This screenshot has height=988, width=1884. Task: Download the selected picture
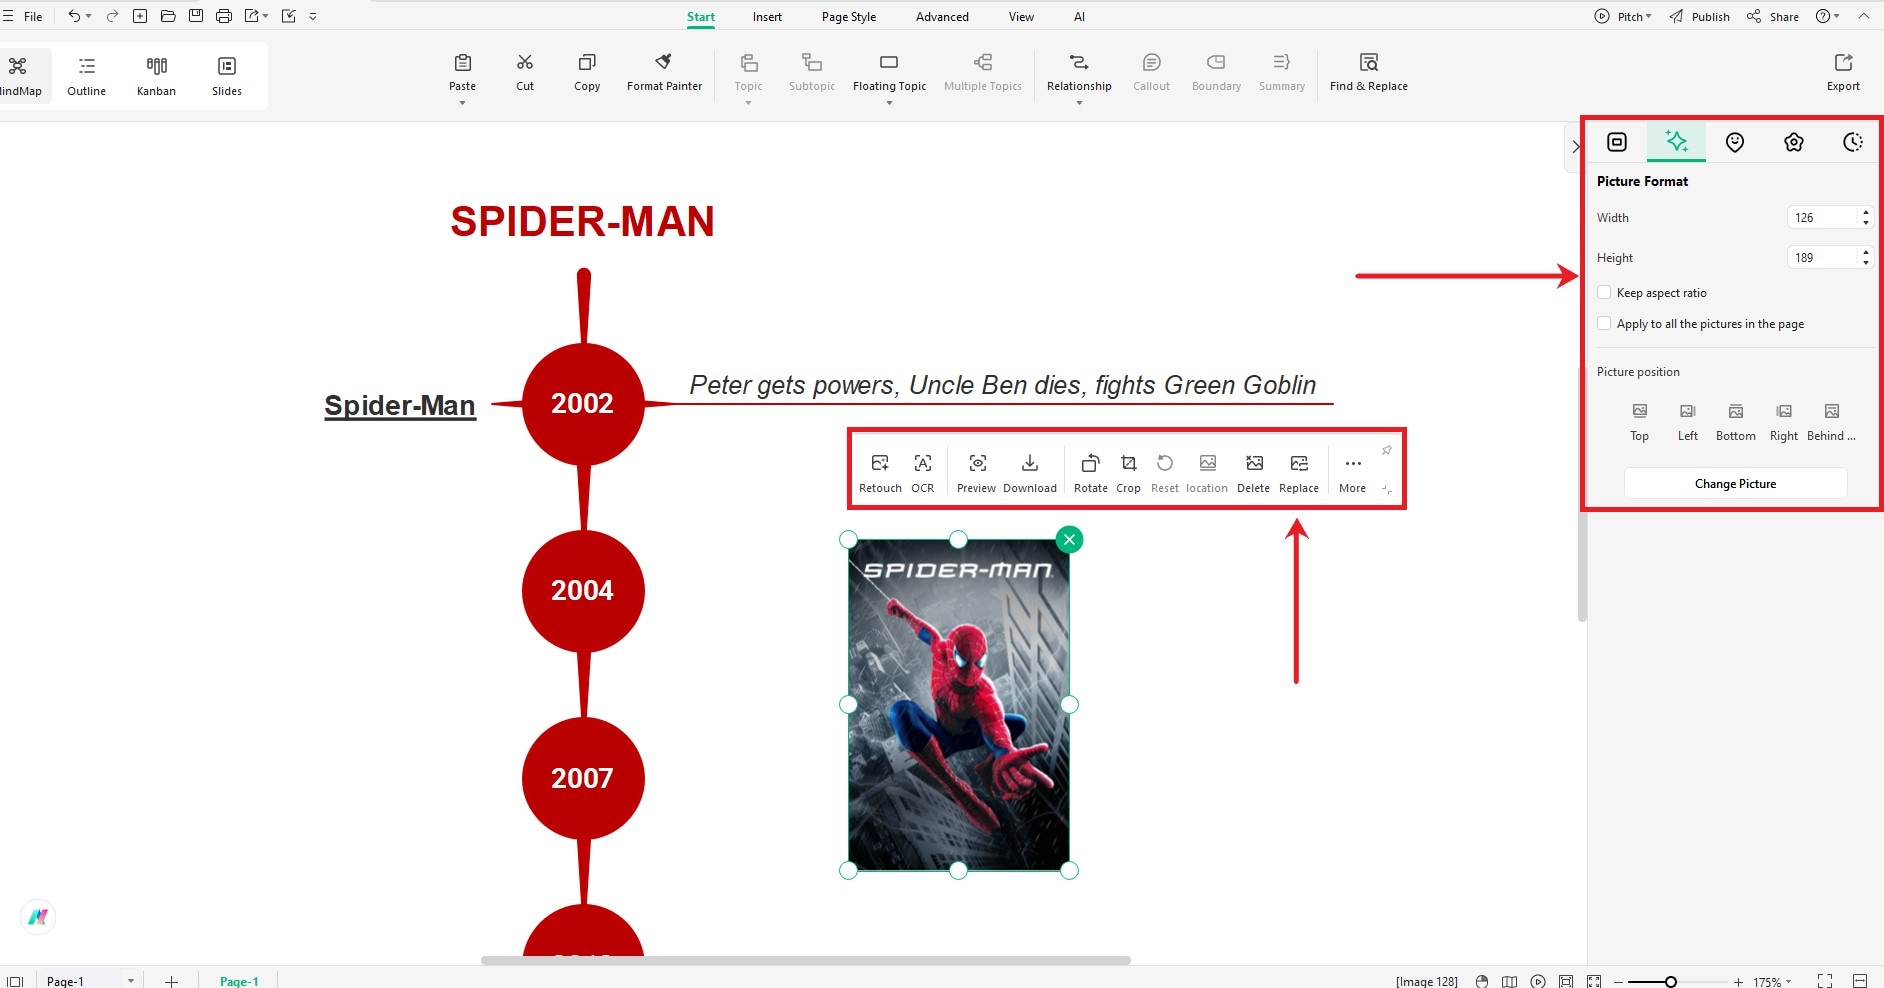[1029, 473]
